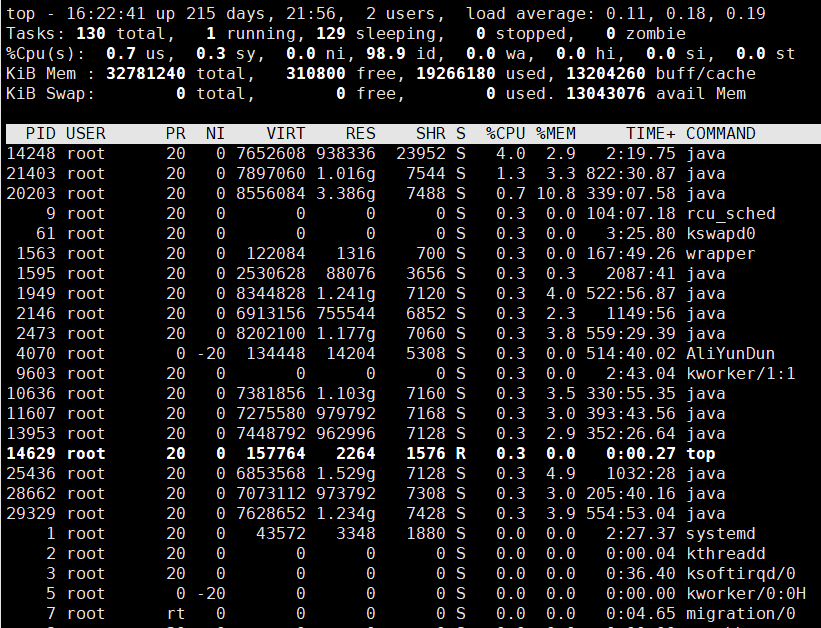Viewport: 821px width, 628px height.
Task: Click the bold top command entry
Action: [x=701, y=454]
